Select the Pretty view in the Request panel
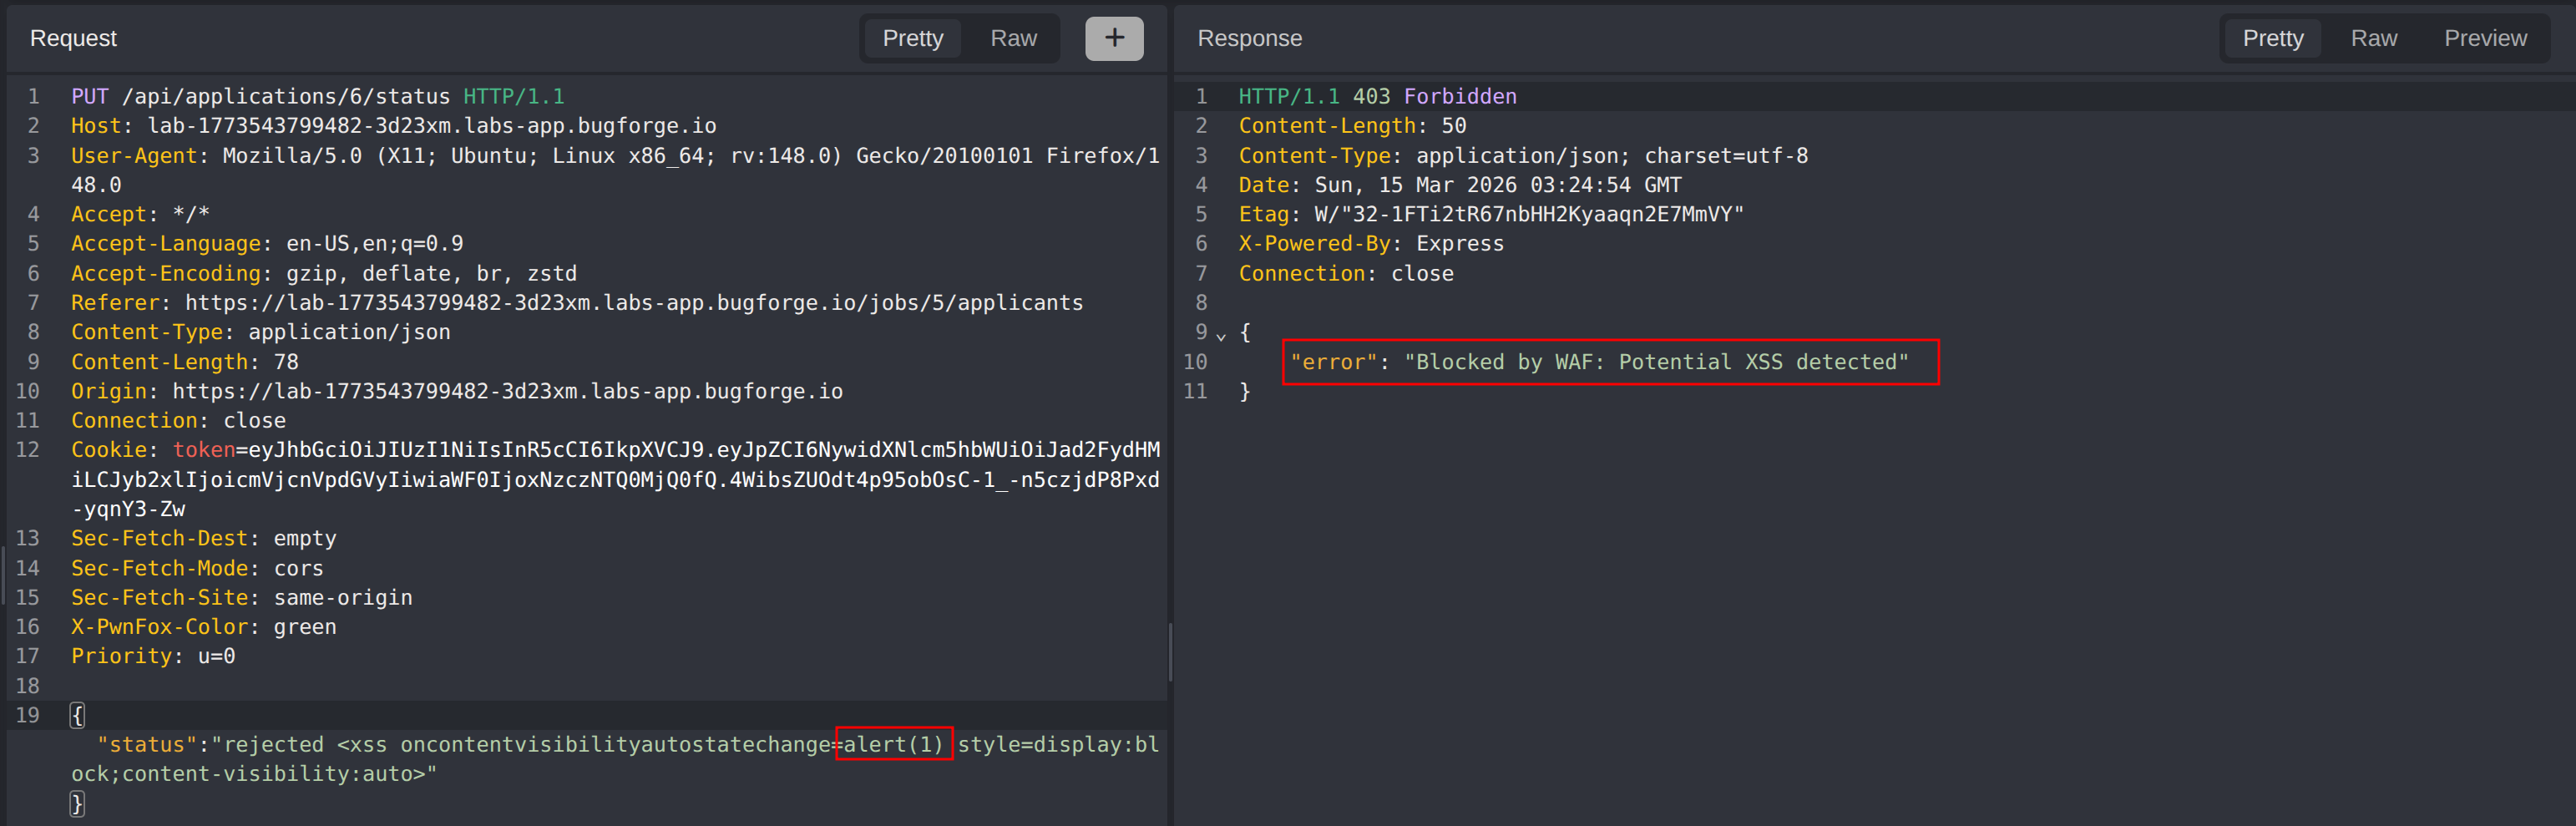Screen dimensions: 2576x826 click(912, 38)
